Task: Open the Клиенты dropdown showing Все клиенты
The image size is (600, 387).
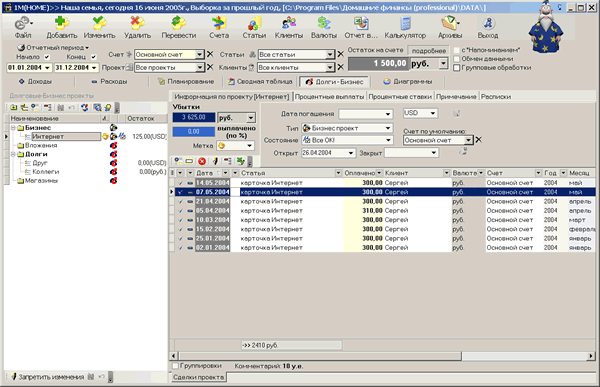Action: pyautogui.click(x=330, y=67)
